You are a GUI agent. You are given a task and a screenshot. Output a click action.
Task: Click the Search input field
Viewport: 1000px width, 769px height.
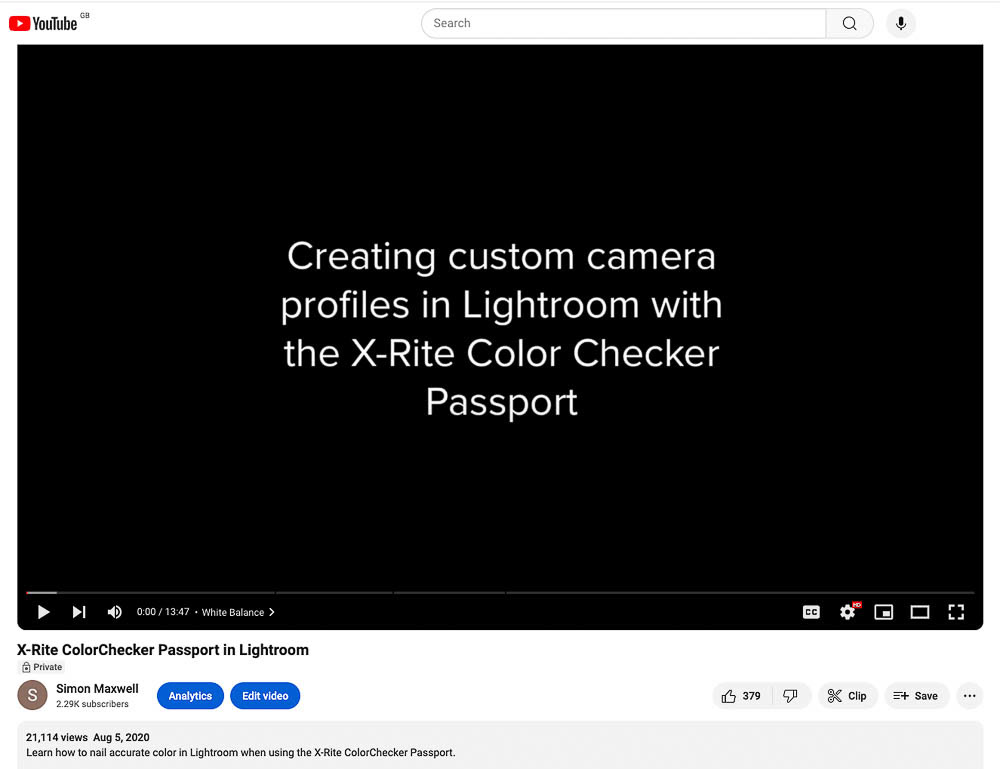point(623,24)
